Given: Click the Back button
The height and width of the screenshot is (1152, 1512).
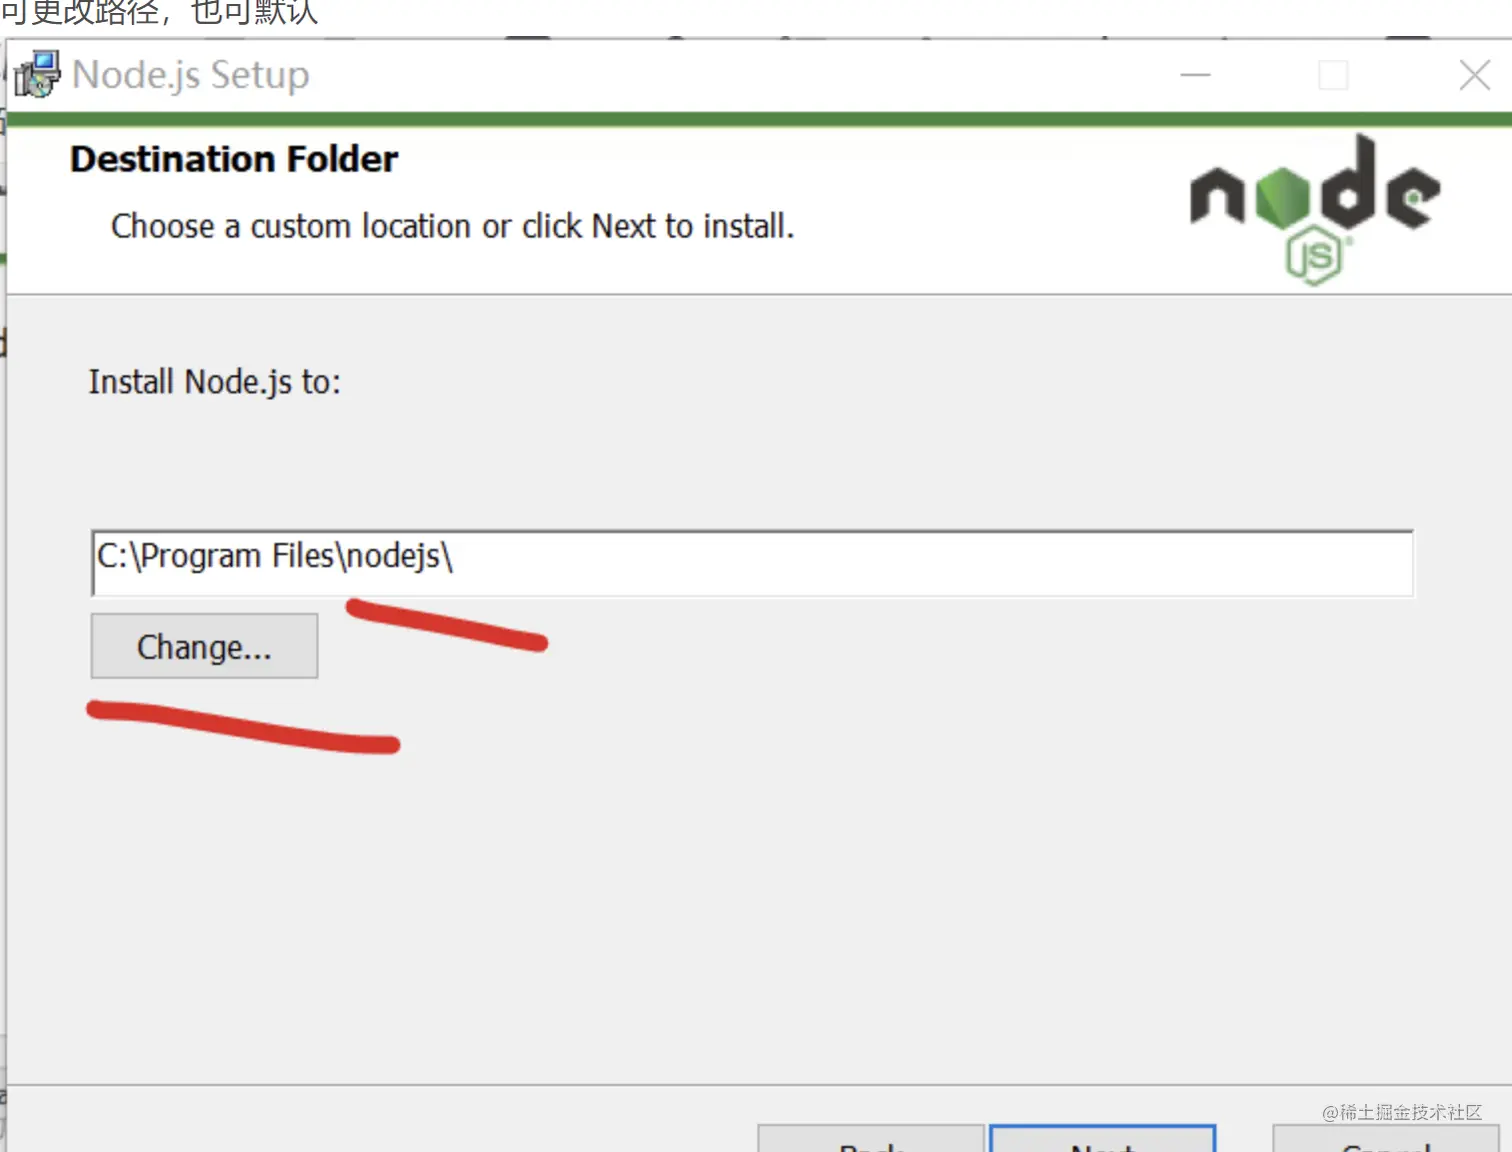Looking at the screenshot, I should point(871,1138).
